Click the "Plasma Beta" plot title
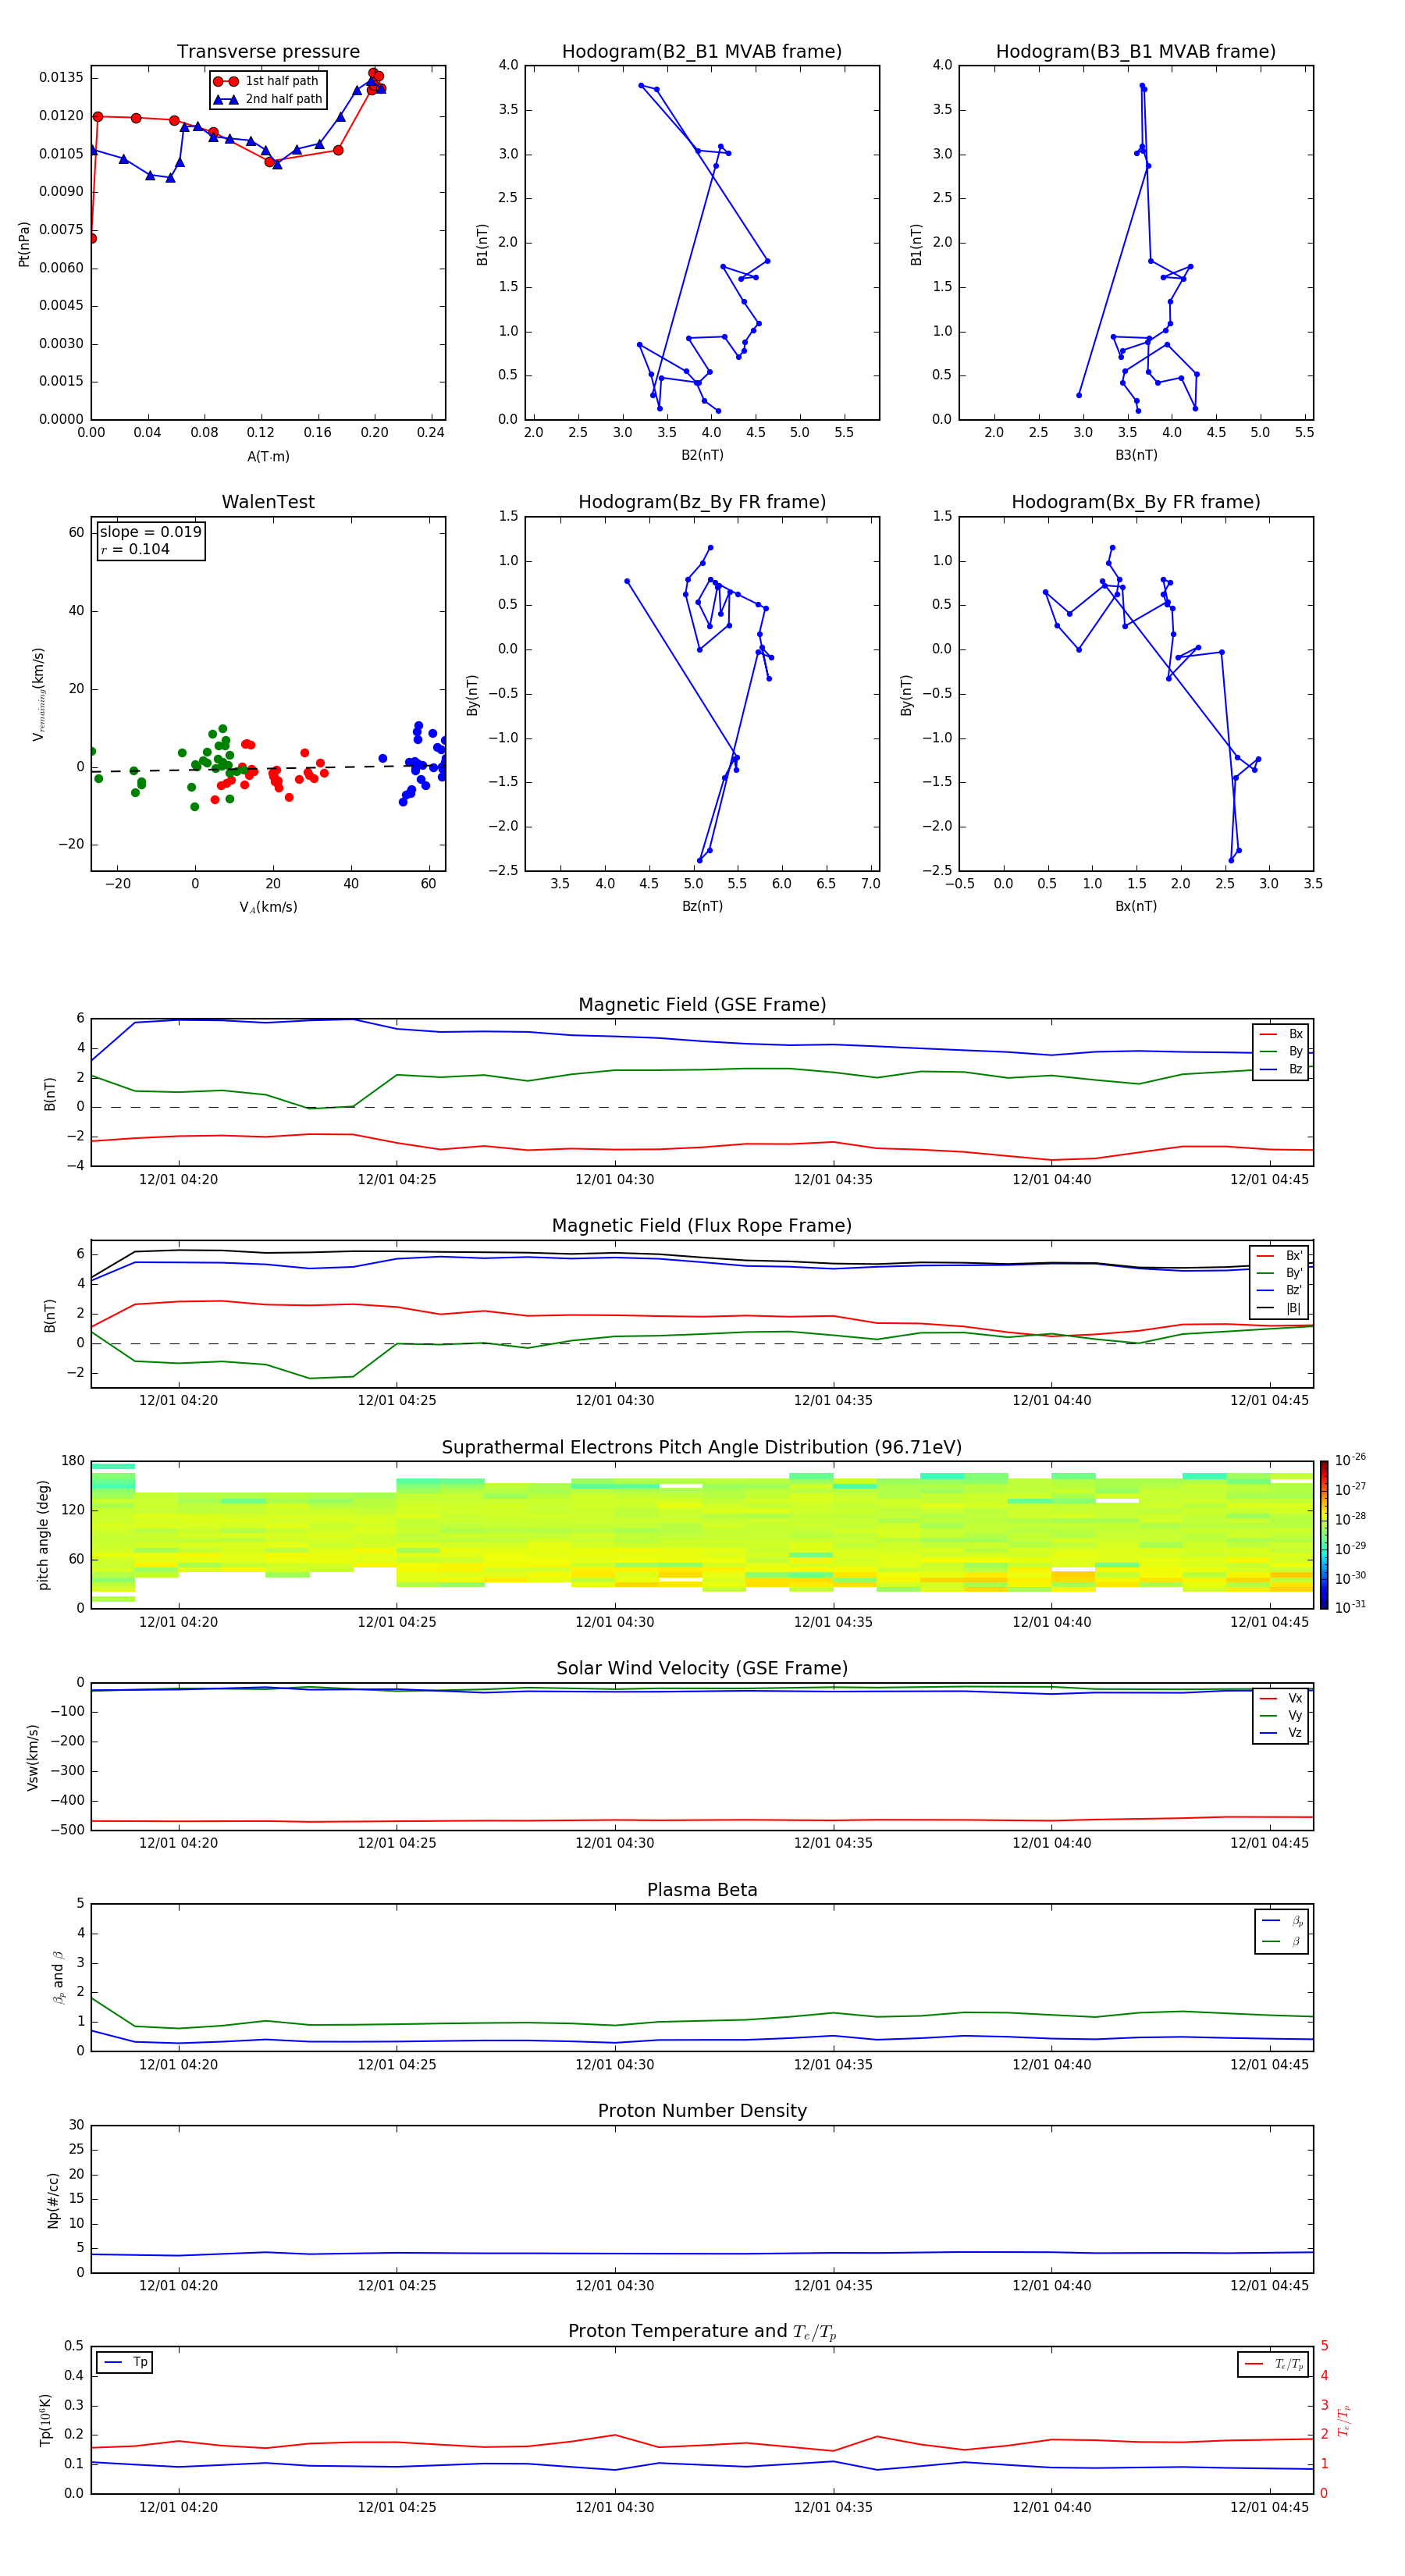Viewport: 1405px width, 2576px height. pos(702,1890)
